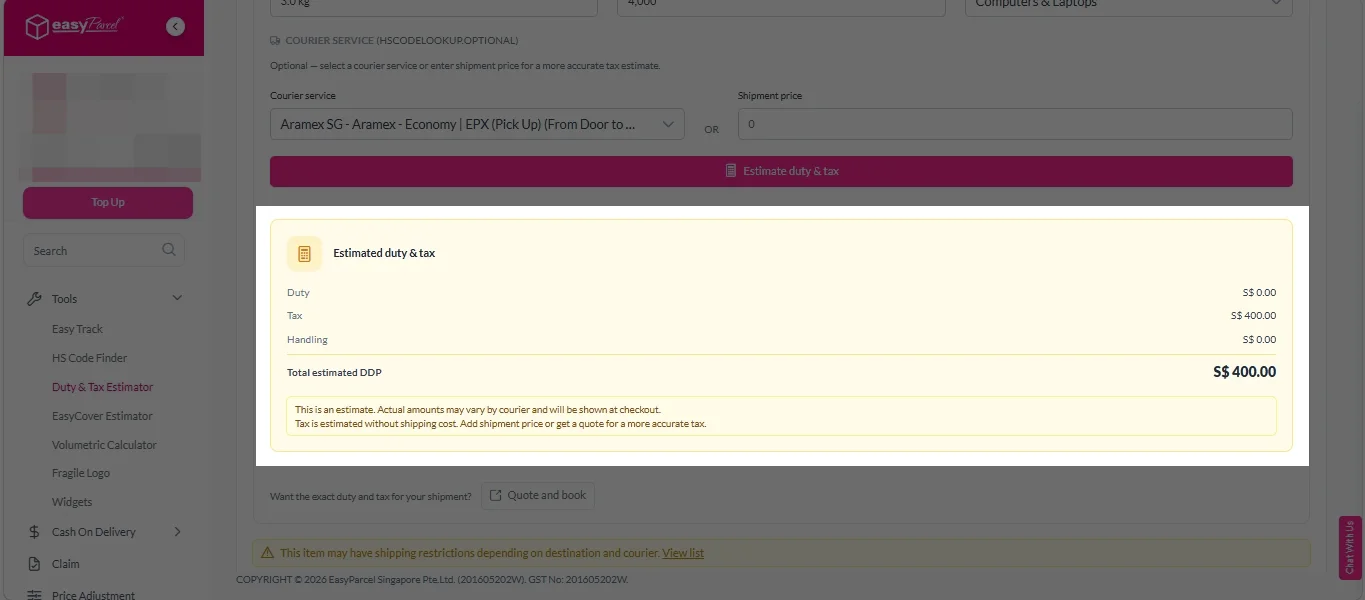This screenshot has height=600, width=1365.
Task: Open the Volumetric Calculator tool
Action: click(x=104, y=445)
